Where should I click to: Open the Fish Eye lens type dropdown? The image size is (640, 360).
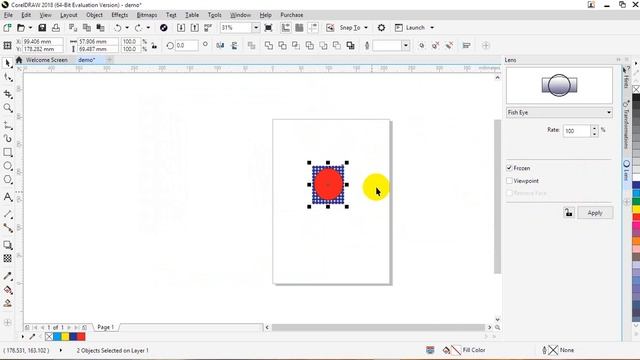(559, 112)
